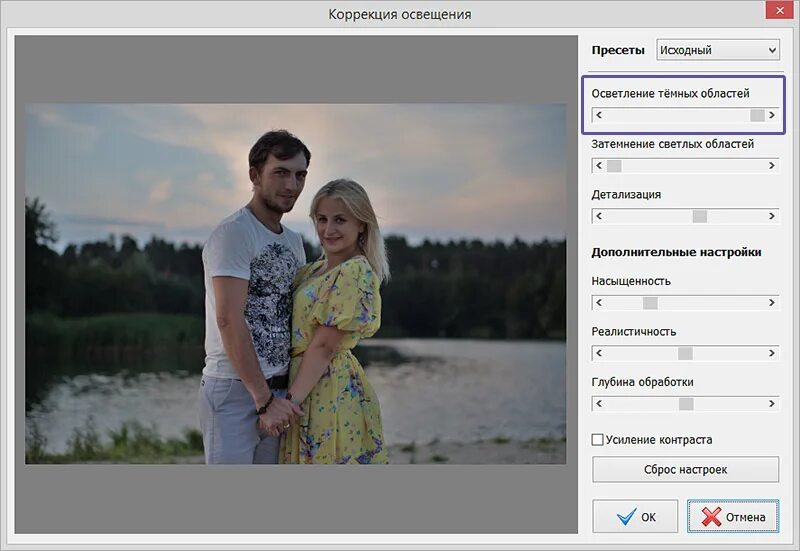Click the photo preview of the couple
The image size is (800, 551).
[x=296, y=284]
